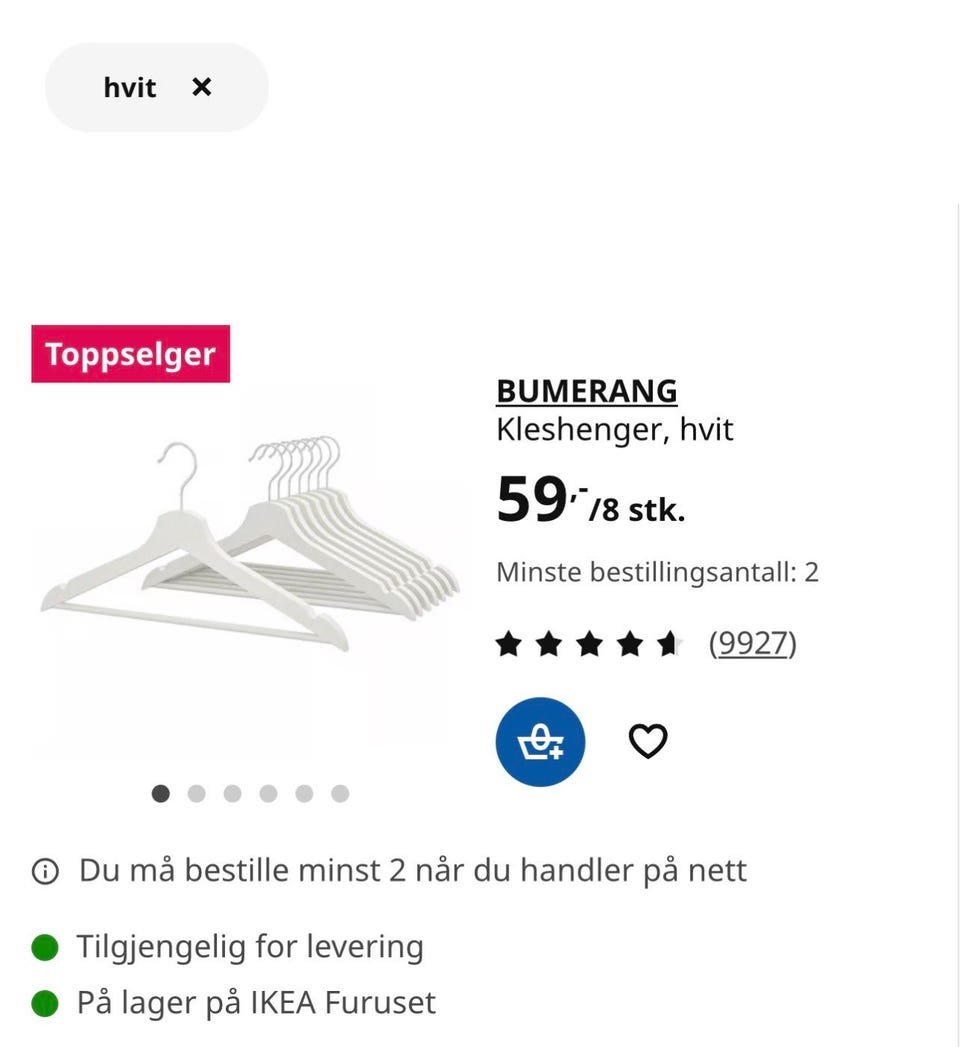Viewport: 960px width, 1047px height.
Task: Select the last image carousel dot
Action: click(340, 793)
